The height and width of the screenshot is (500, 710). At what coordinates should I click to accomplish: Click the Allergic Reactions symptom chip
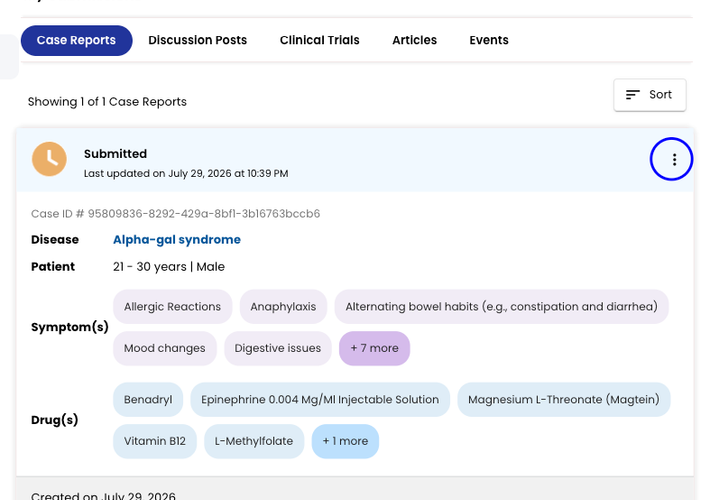173,307
